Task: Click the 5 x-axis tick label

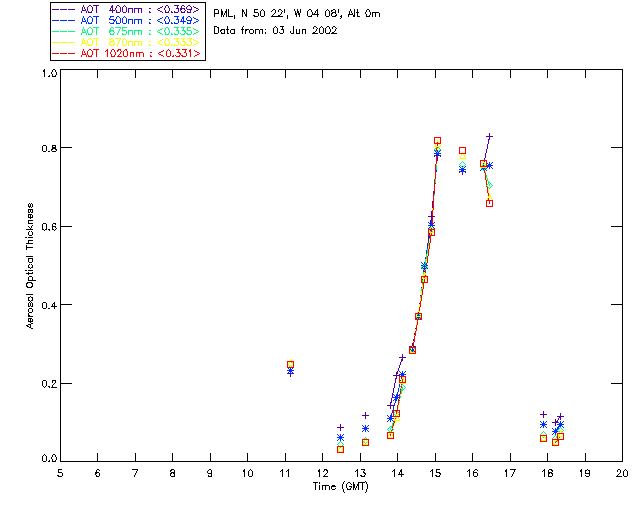Action: point(60,474)
